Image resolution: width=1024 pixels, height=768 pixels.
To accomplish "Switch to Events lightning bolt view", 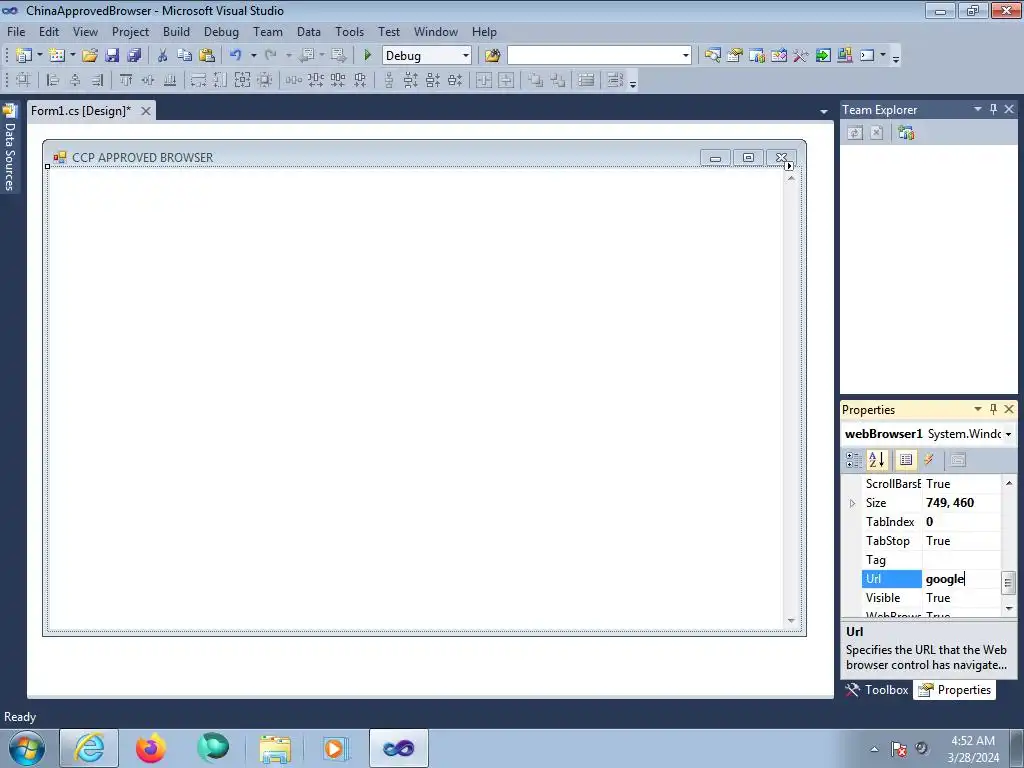I will [929, 460].
